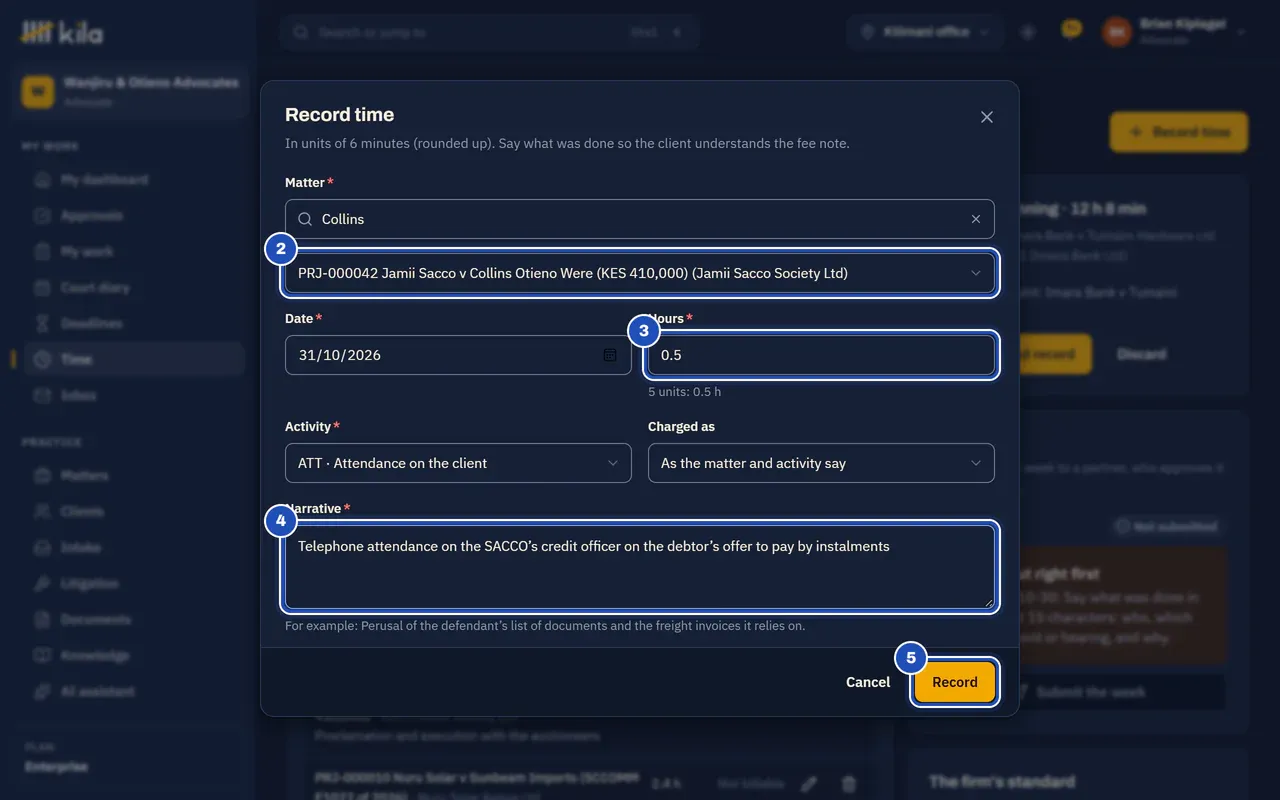Open the Brian Kiplagat user menu

[1174, 32]
